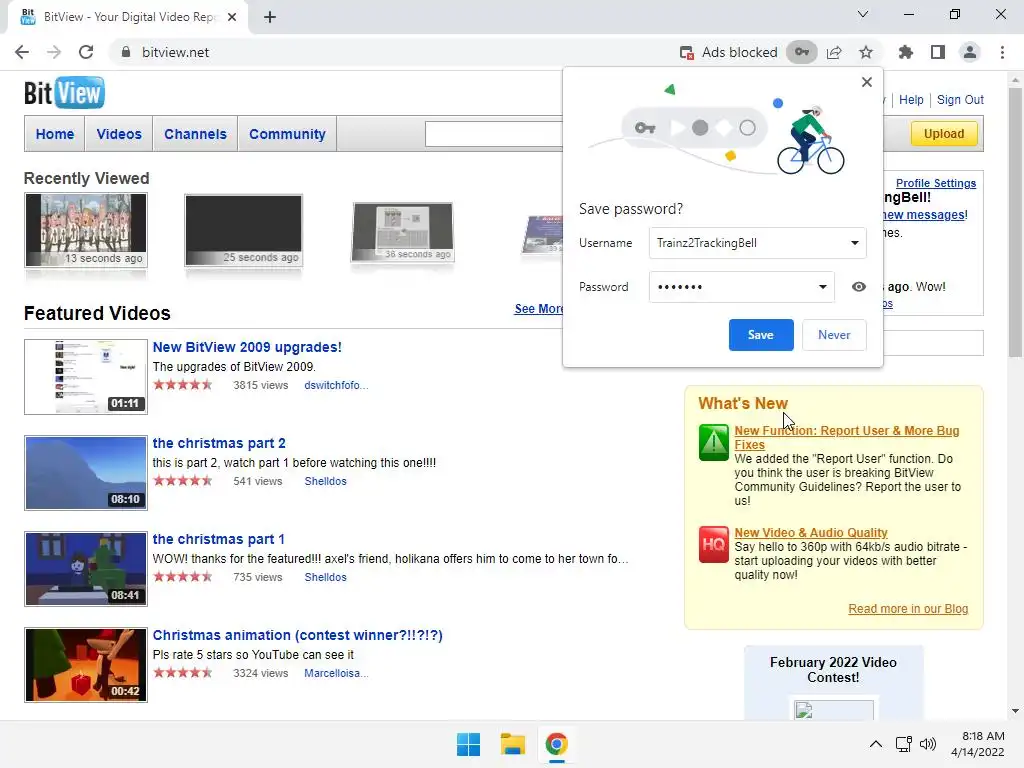Click the site search input field
The width and height of the screenshot is (1024, 768).
coord(494,134)
